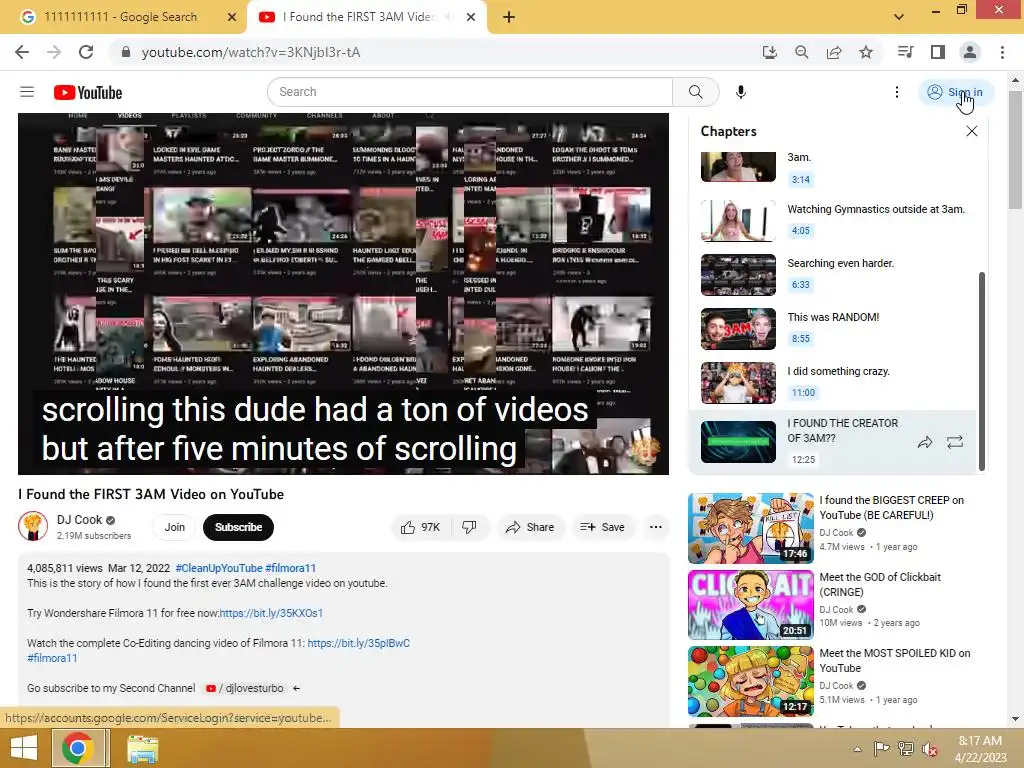Image resolution: width=1024 pixels, height=768 pixels.
Task: Open the zoom magnifier in address bar
Action: coord(801,52)
